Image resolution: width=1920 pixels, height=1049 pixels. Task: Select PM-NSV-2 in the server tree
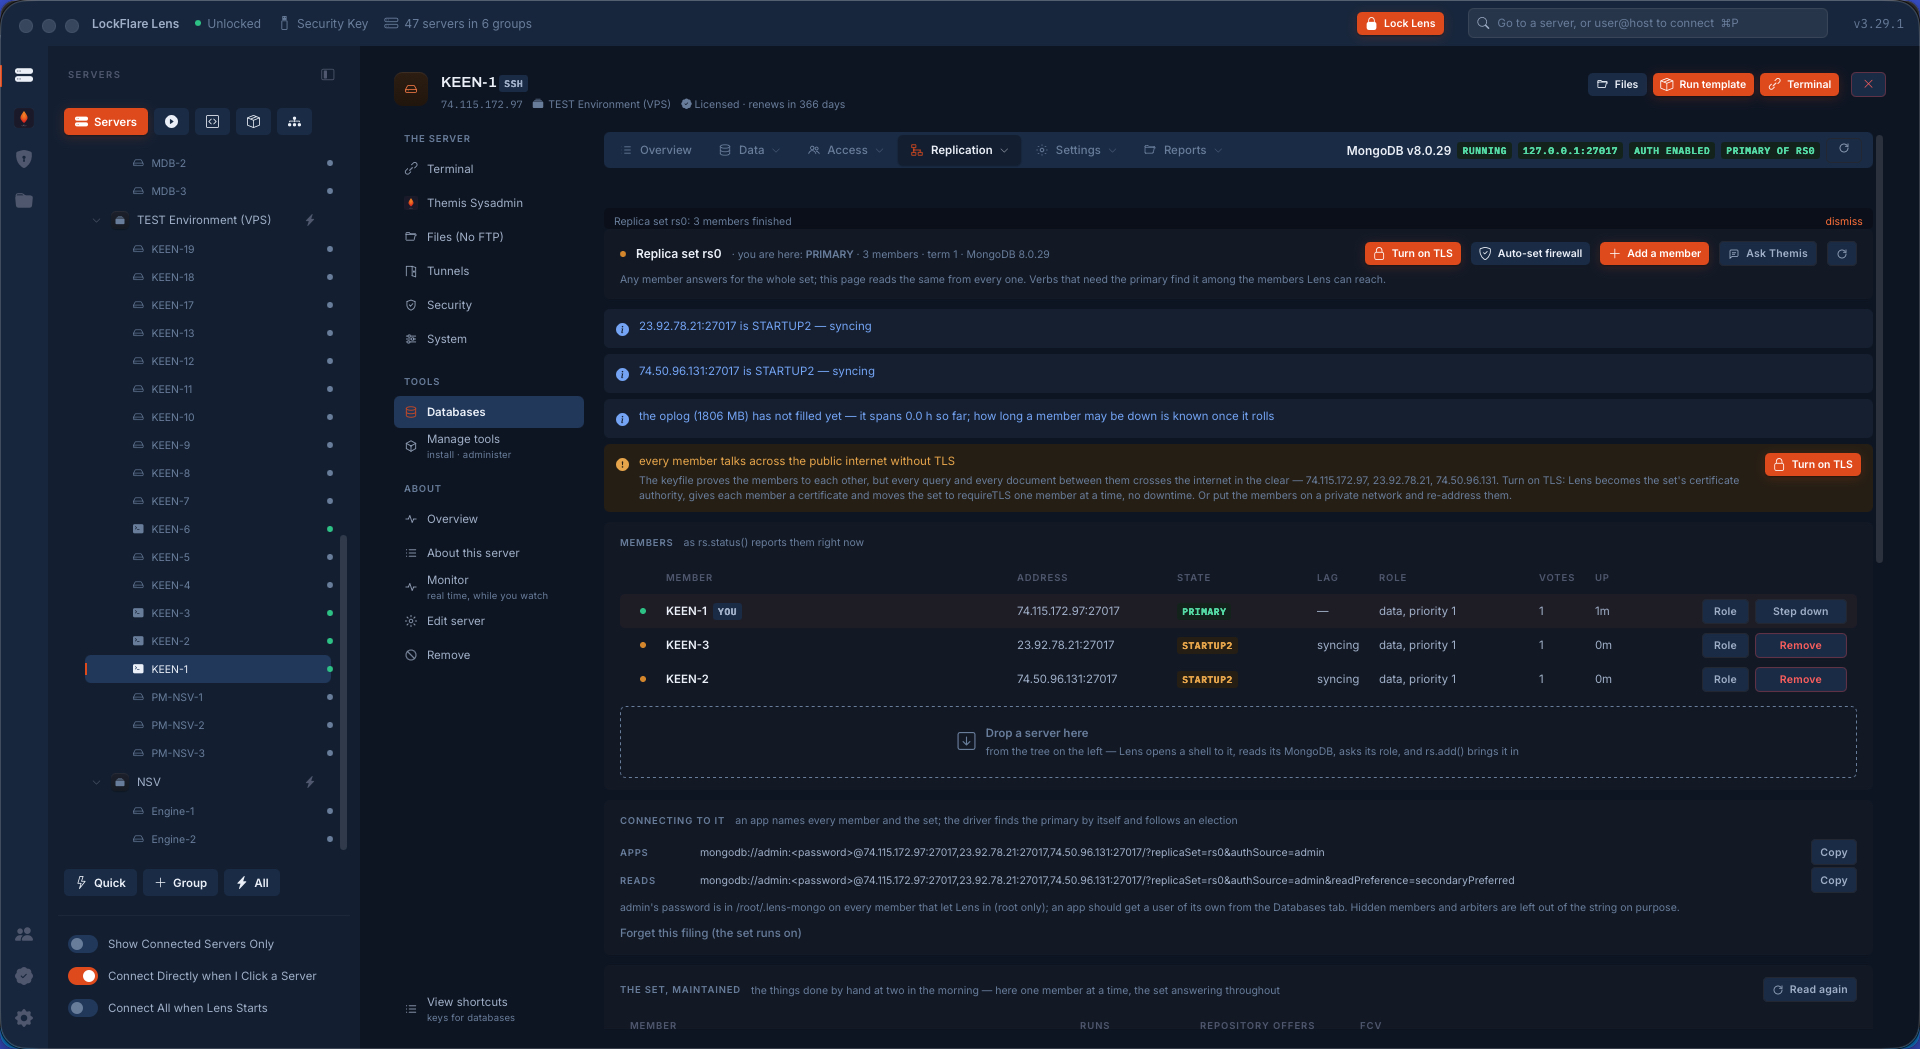point(208,725)
